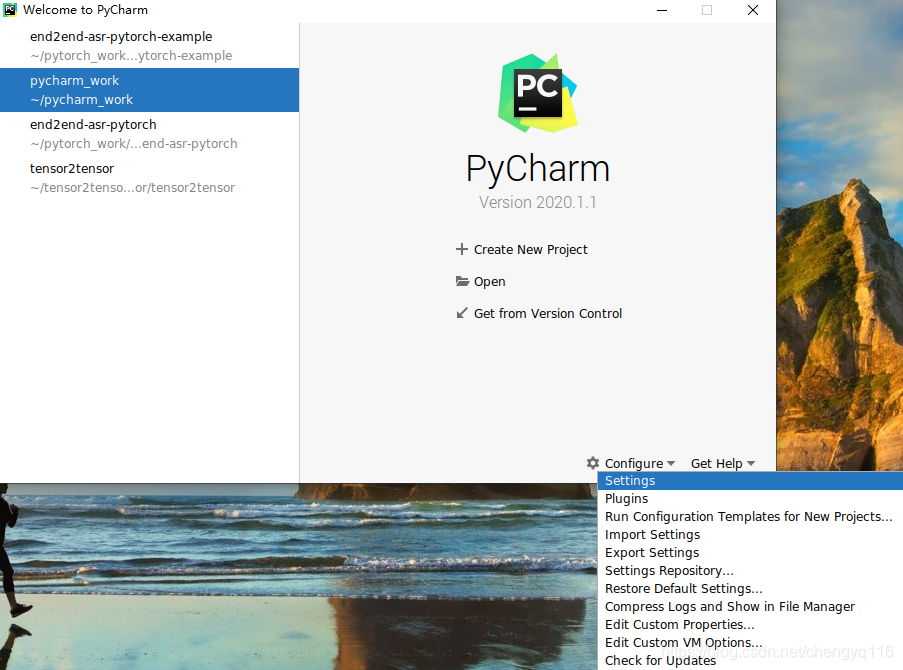Click the gear icon beside Configure
The image size is (903, 670).
593,463
